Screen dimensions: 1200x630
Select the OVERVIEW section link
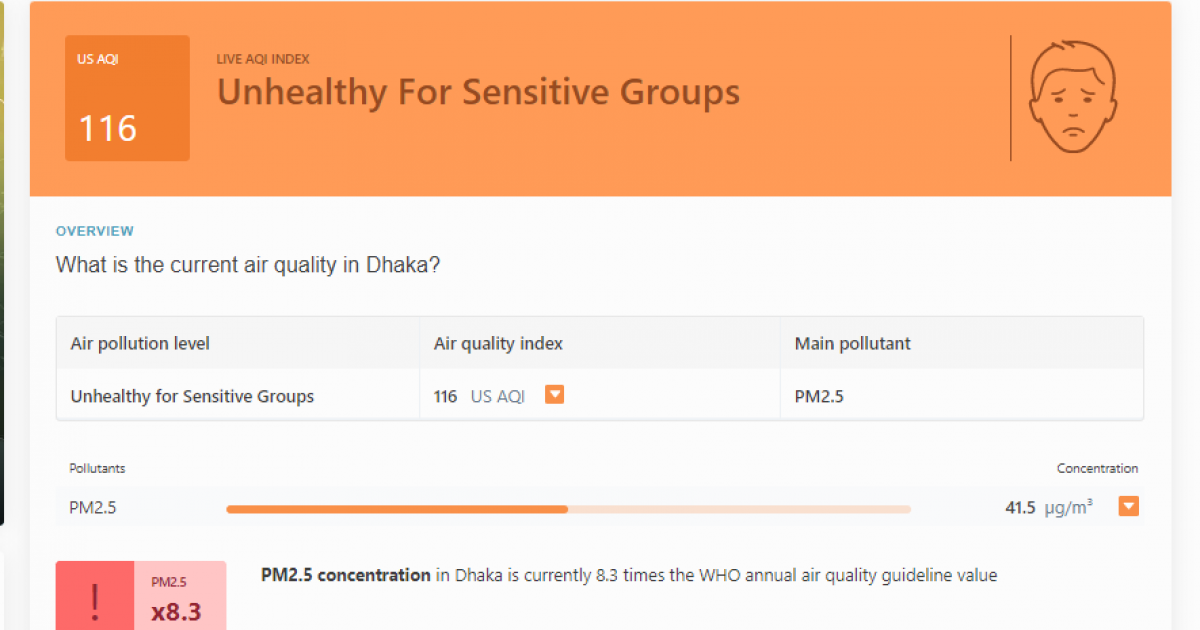coord(95,231)
